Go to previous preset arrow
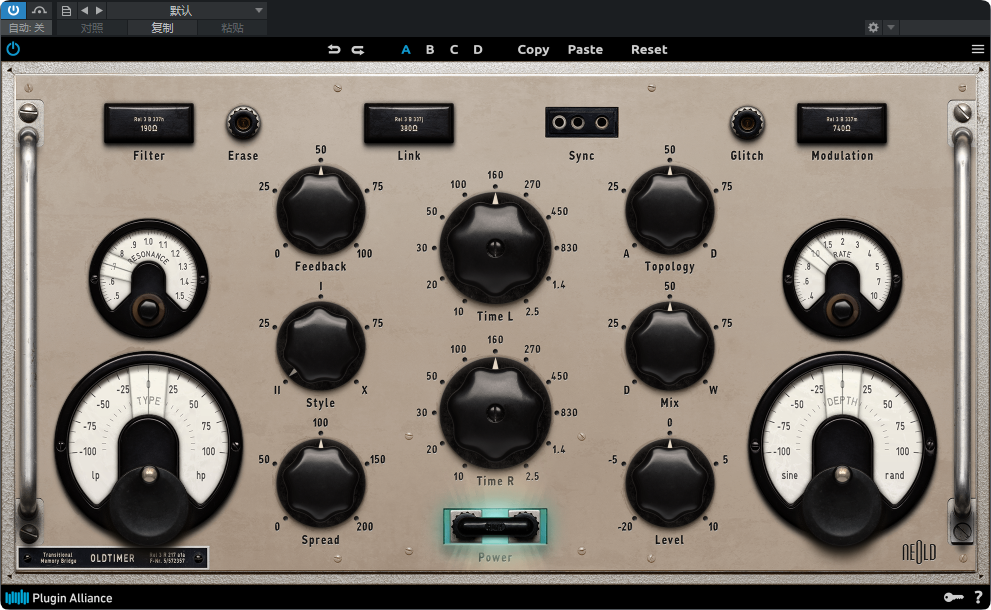Image resolution: width=991 pixels, height=610 pixels. 84,11
